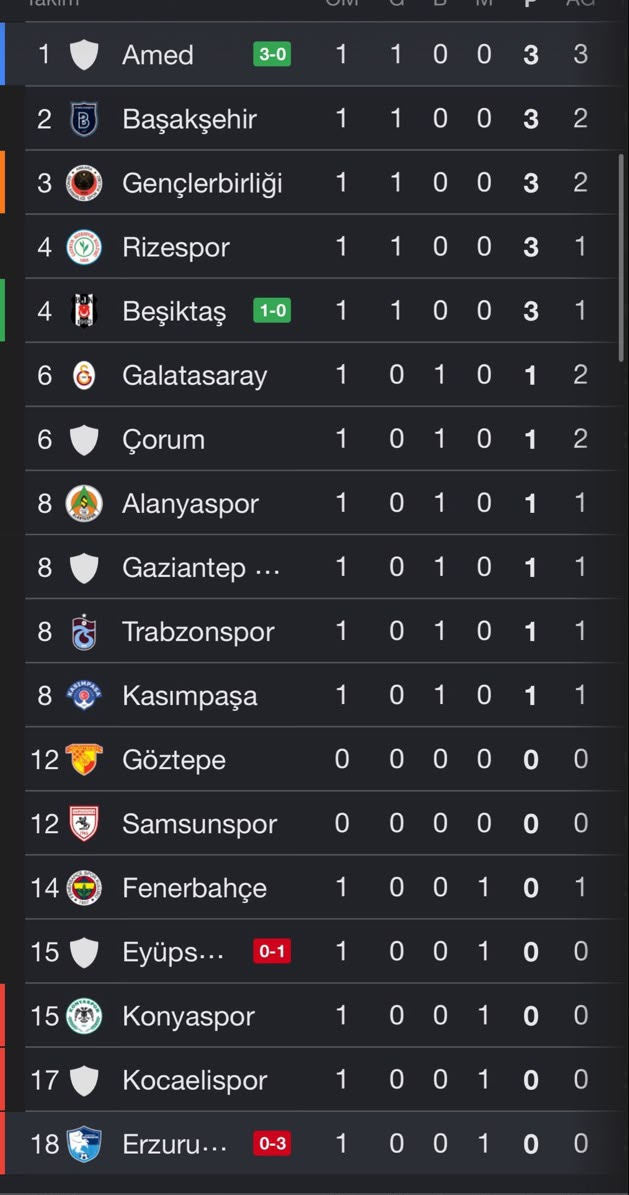Tap the Kasımpaşa team emblem
The width and height of the screenshot is (629, 1195).
[84, 695]
